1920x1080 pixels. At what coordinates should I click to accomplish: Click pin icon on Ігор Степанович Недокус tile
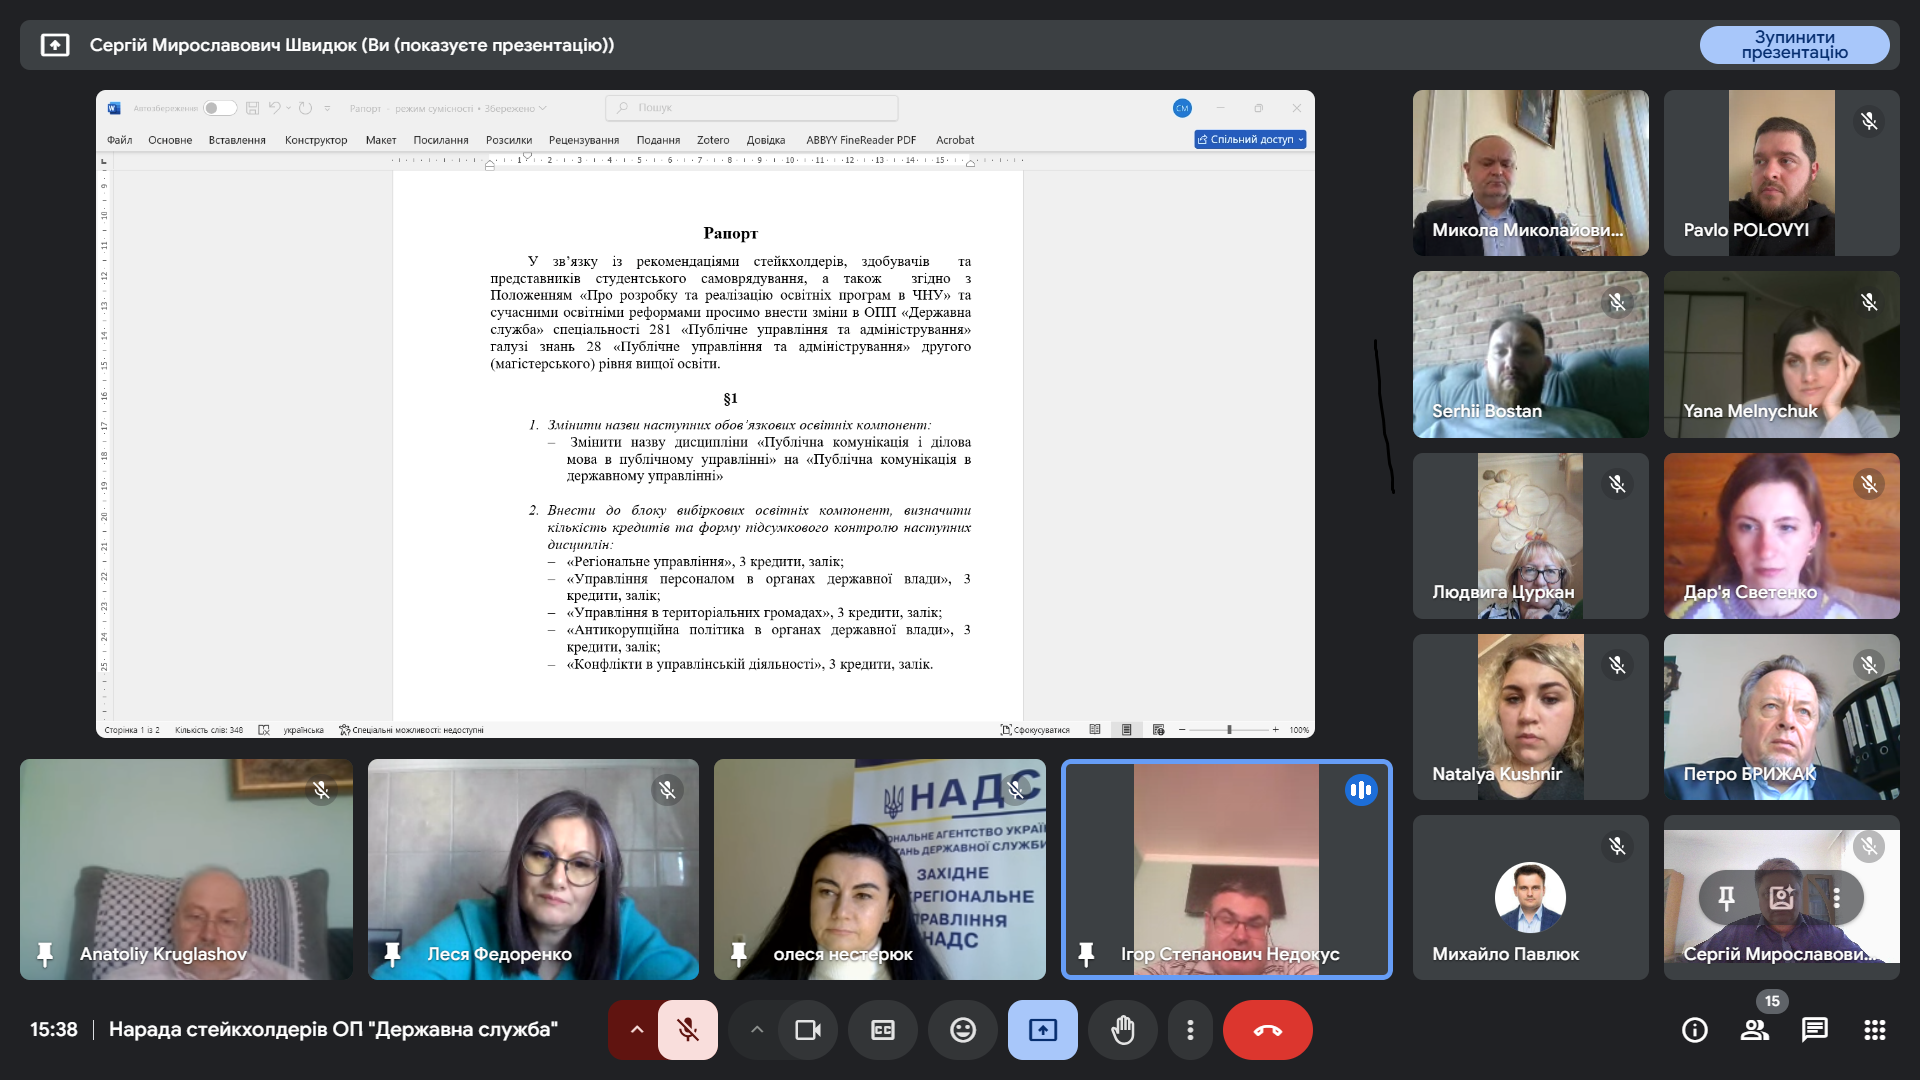click(x=1086, y=954)
